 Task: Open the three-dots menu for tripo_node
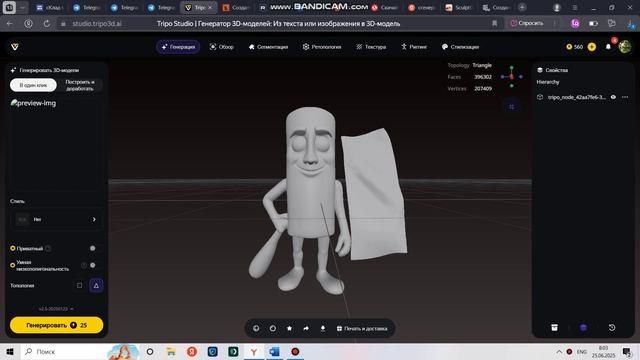[x=625, y=97]
